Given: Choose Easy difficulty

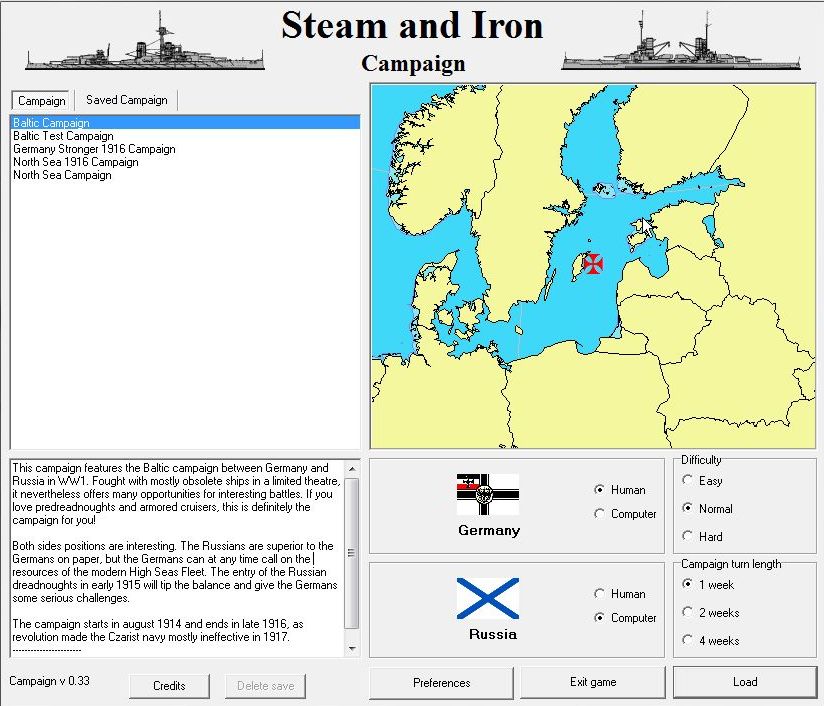Looking at the screenshot, I should point(688,481).
